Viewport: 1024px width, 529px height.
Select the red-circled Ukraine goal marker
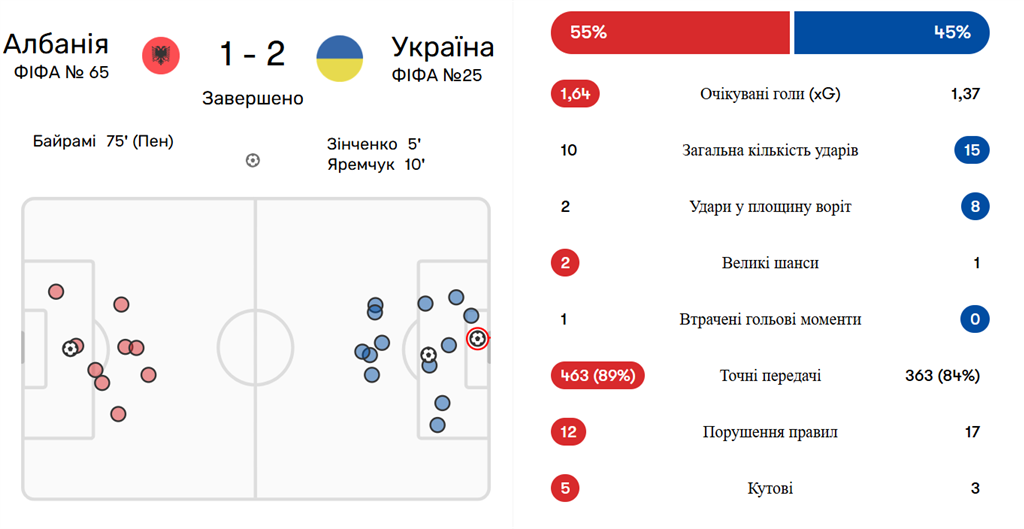click(x=478, y=339)
